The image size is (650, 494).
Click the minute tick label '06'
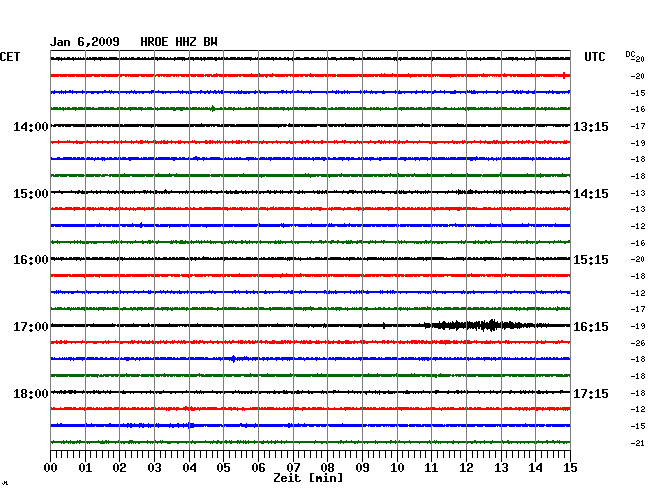pyautogui.click(x=258, y=467)
